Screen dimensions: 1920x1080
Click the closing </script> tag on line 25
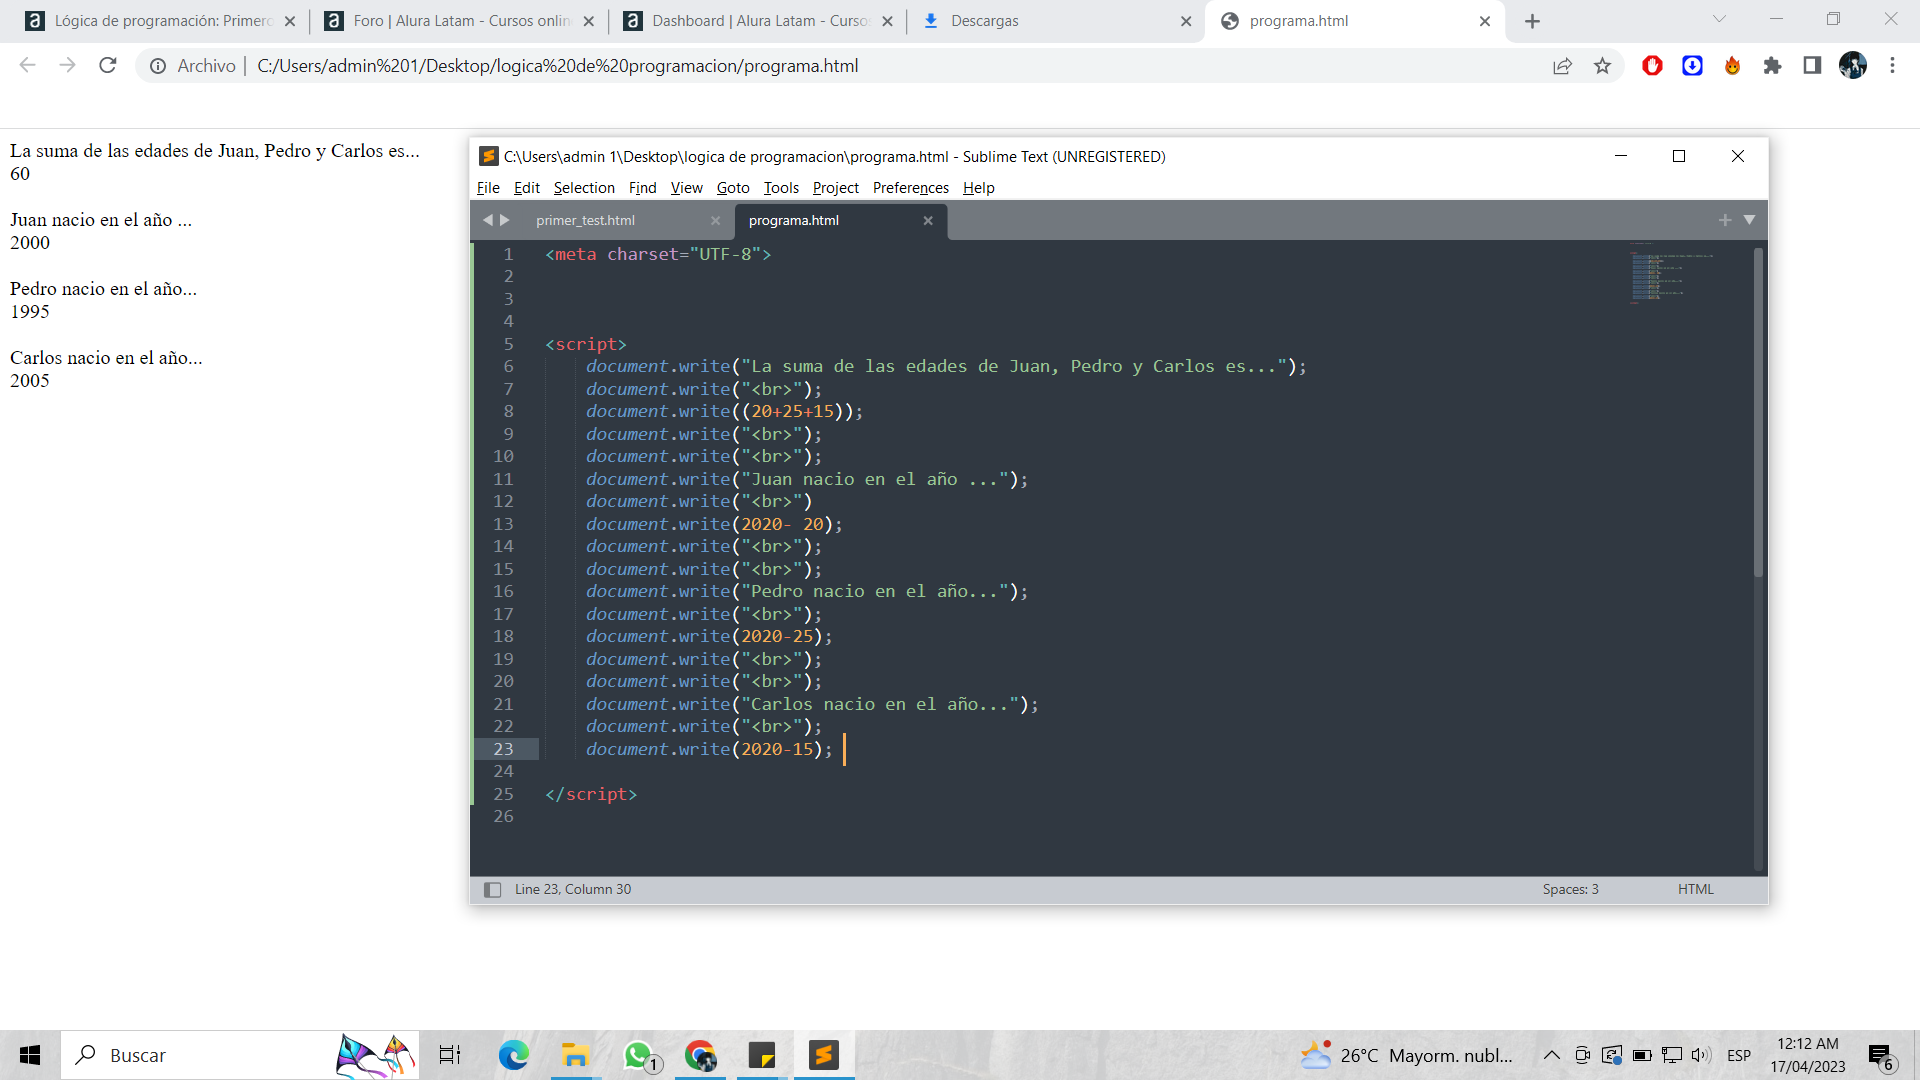click(591, 794)
